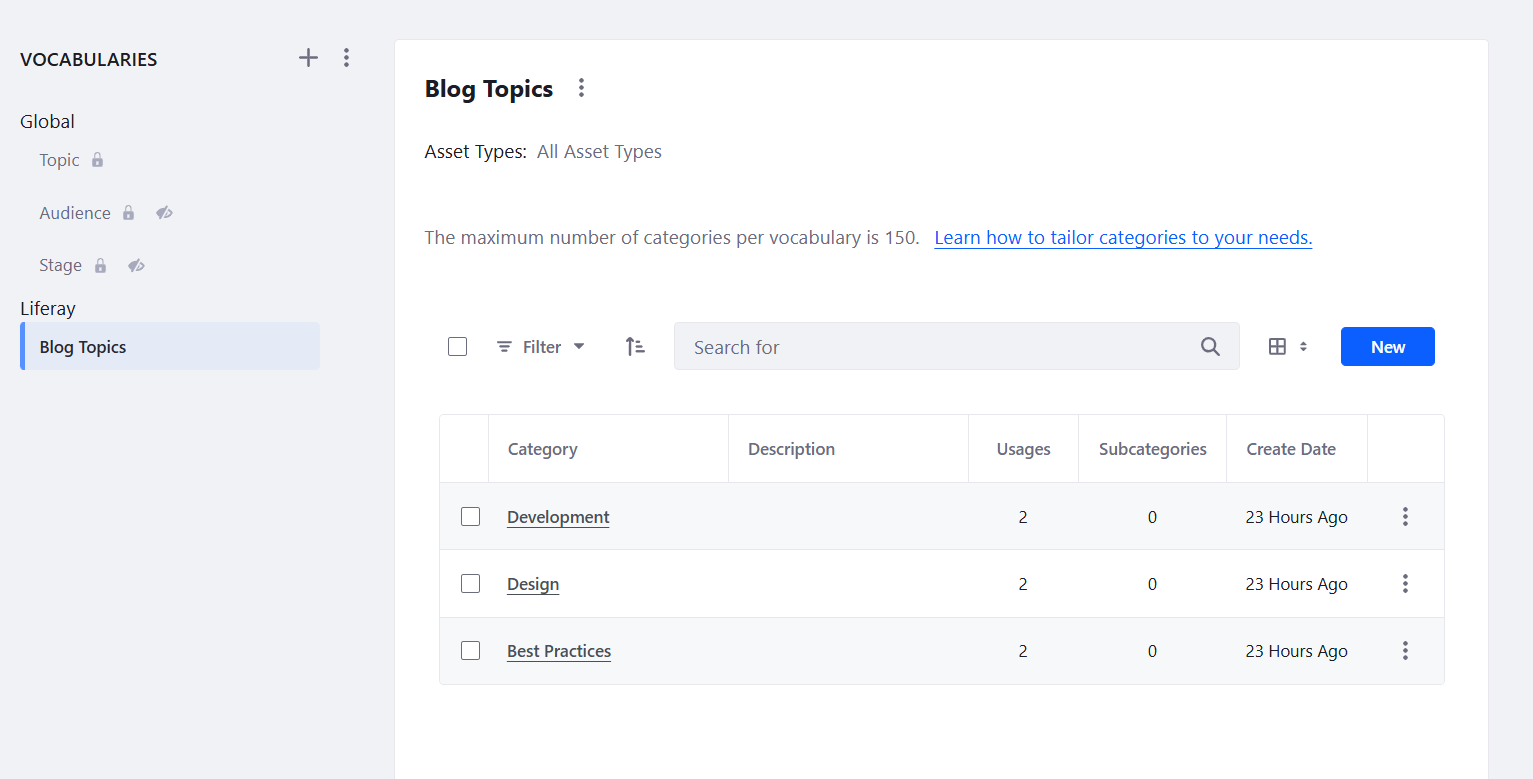Click Global group label in sidebar
The height and width of the screenshot is (779, 1533).
[x=47, y=121]
